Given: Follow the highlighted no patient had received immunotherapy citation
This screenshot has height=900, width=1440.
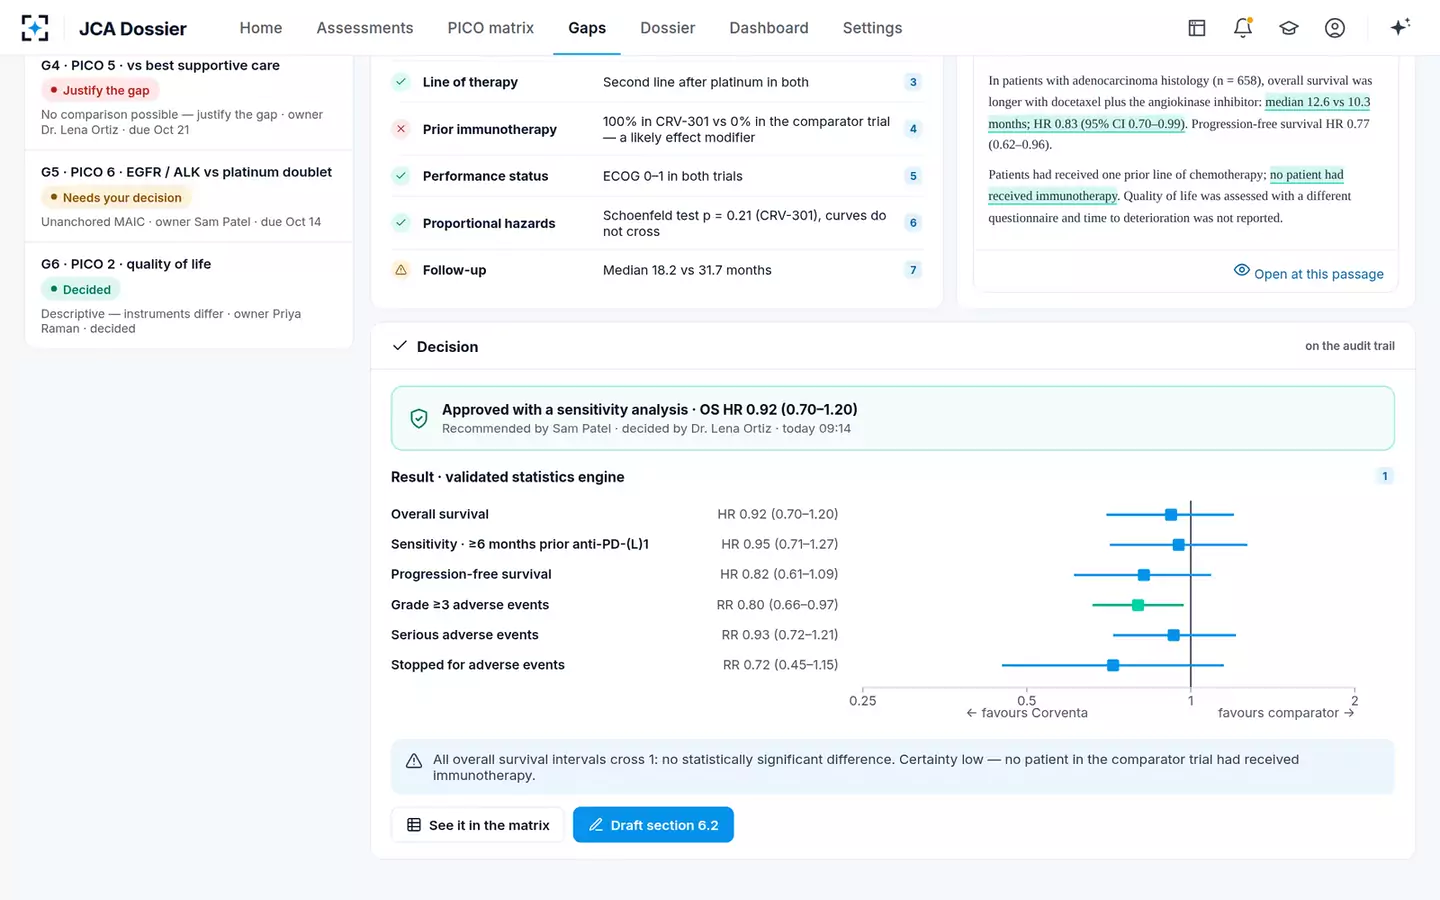Looking at the screenshot, I should [x=1166, y=185].
